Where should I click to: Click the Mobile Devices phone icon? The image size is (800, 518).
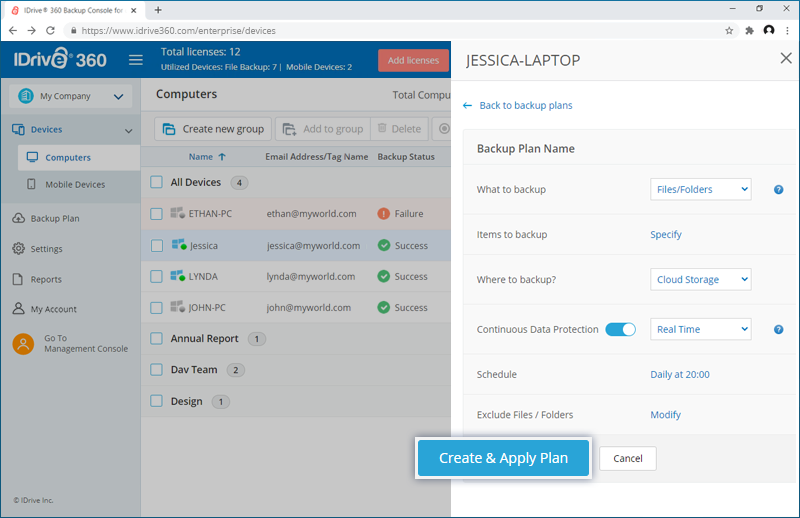pos(31,184)
